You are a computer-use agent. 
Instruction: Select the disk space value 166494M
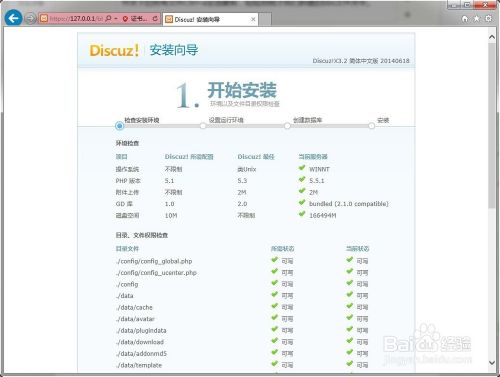[323, 216]
